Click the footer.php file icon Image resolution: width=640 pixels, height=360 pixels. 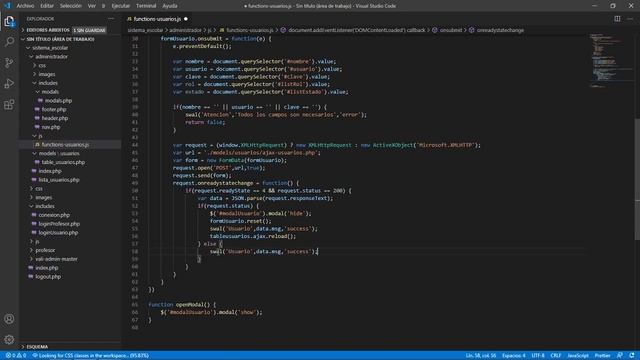point(37,109)
